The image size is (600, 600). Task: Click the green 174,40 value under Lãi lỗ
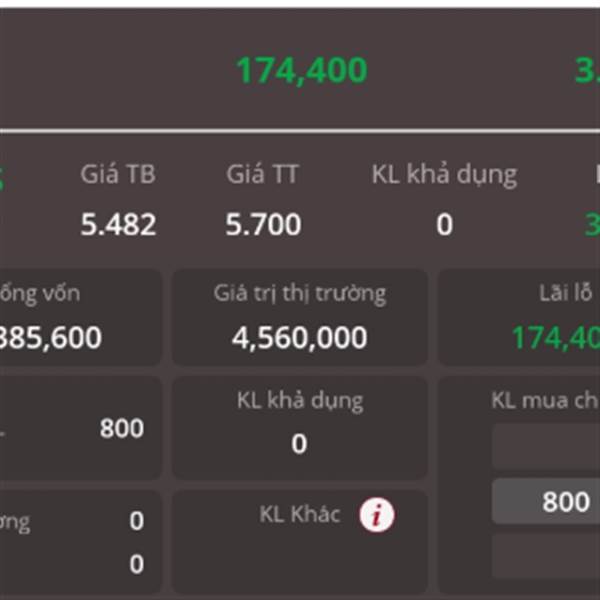coord(556,338)
